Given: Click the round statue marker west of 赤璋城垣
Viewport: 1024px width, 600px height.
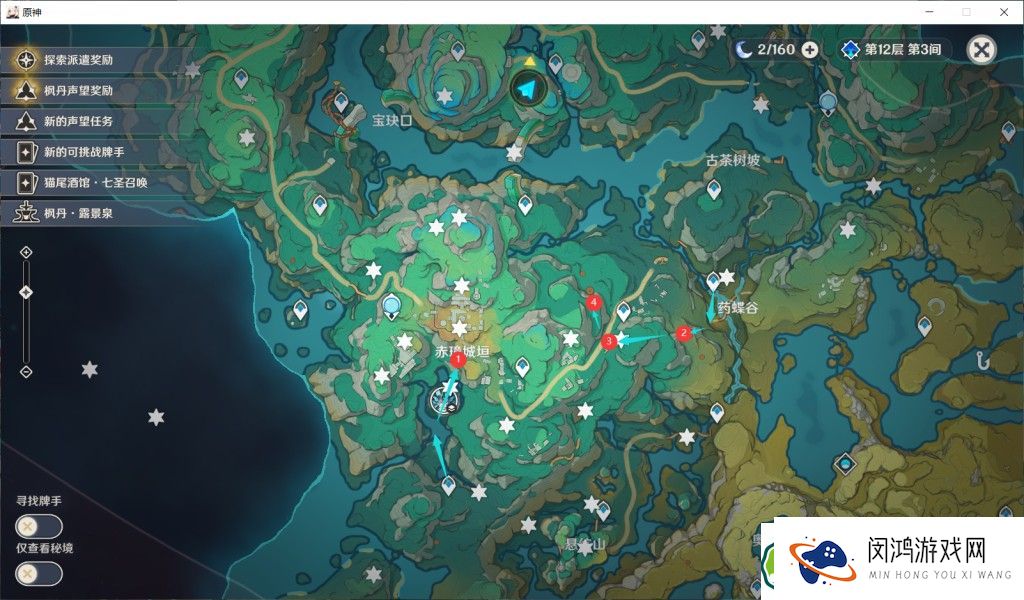Looking at the screenshot, I should tap(391, 306).
